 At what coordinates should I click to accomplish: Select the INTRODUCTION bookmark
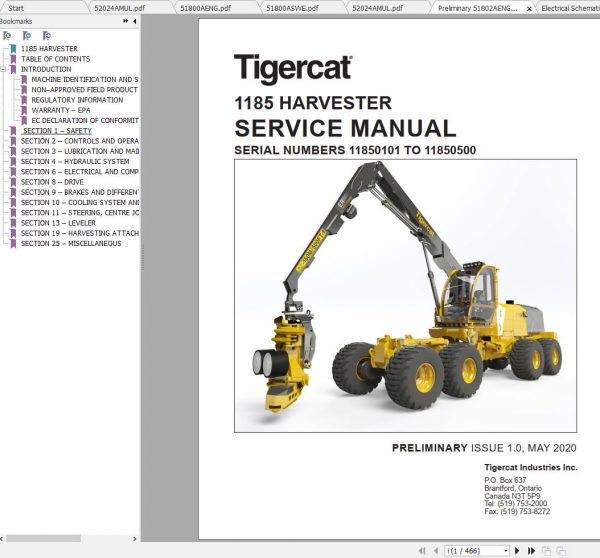pos(46,69)
